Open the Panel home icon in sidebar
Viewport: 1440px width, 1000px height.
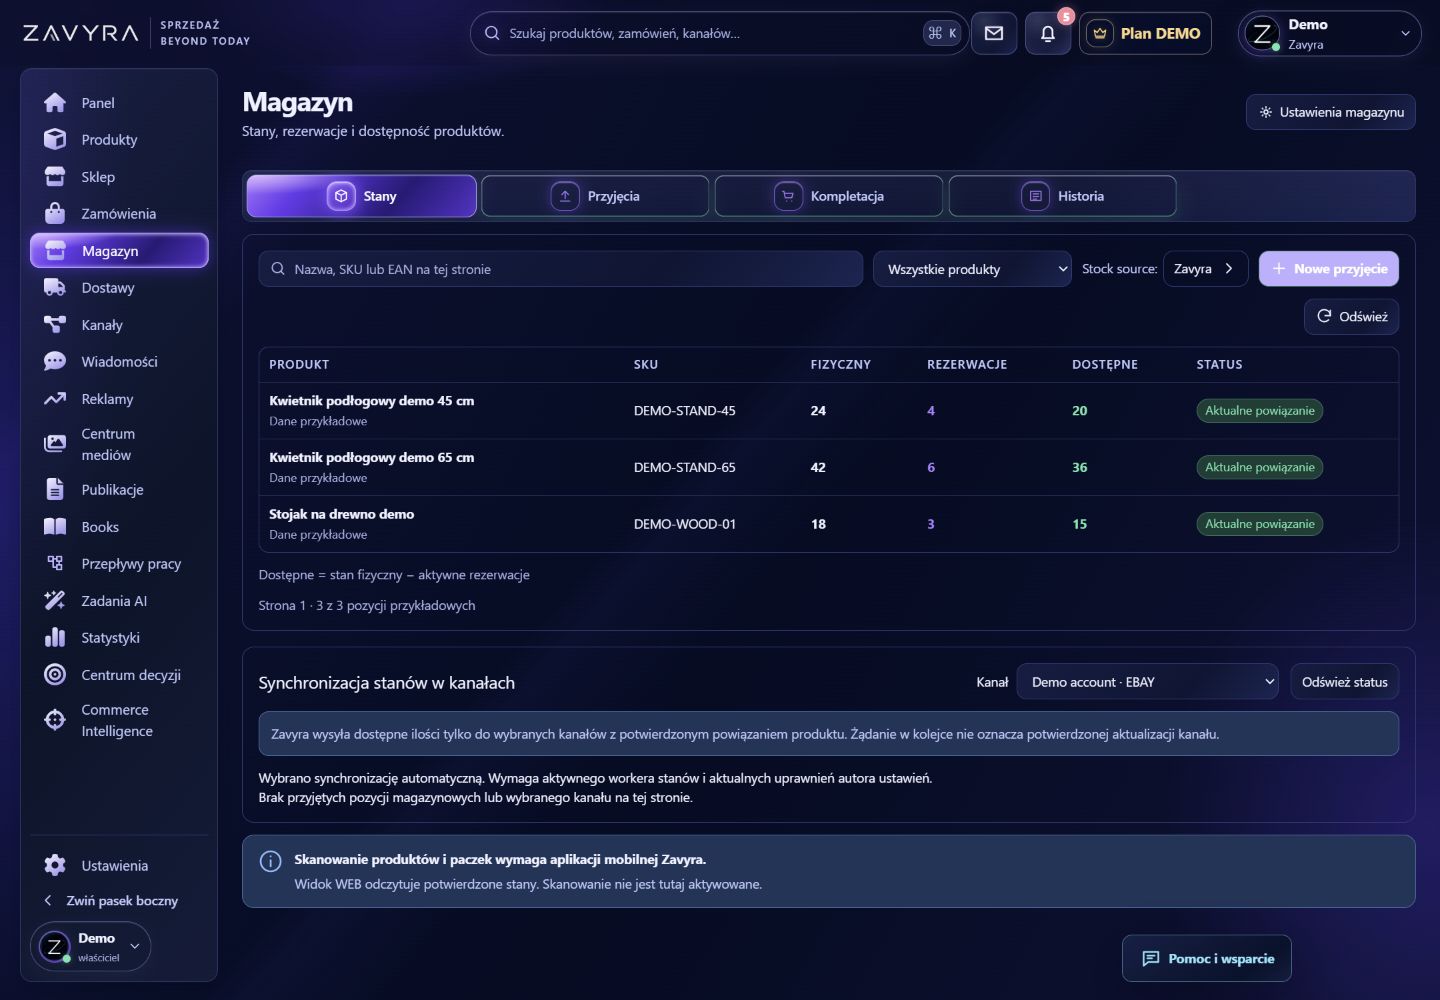point(55,103)
